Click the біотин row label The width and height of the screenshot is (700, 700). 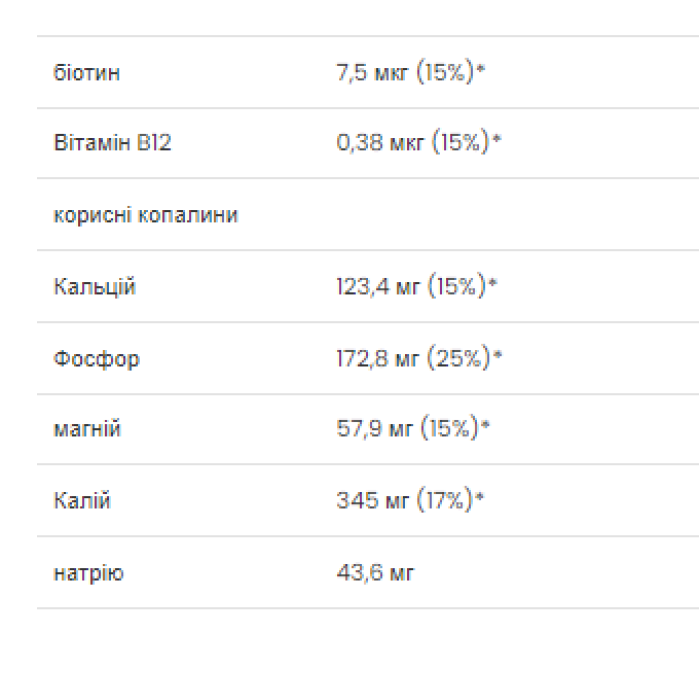coord(87,72)
